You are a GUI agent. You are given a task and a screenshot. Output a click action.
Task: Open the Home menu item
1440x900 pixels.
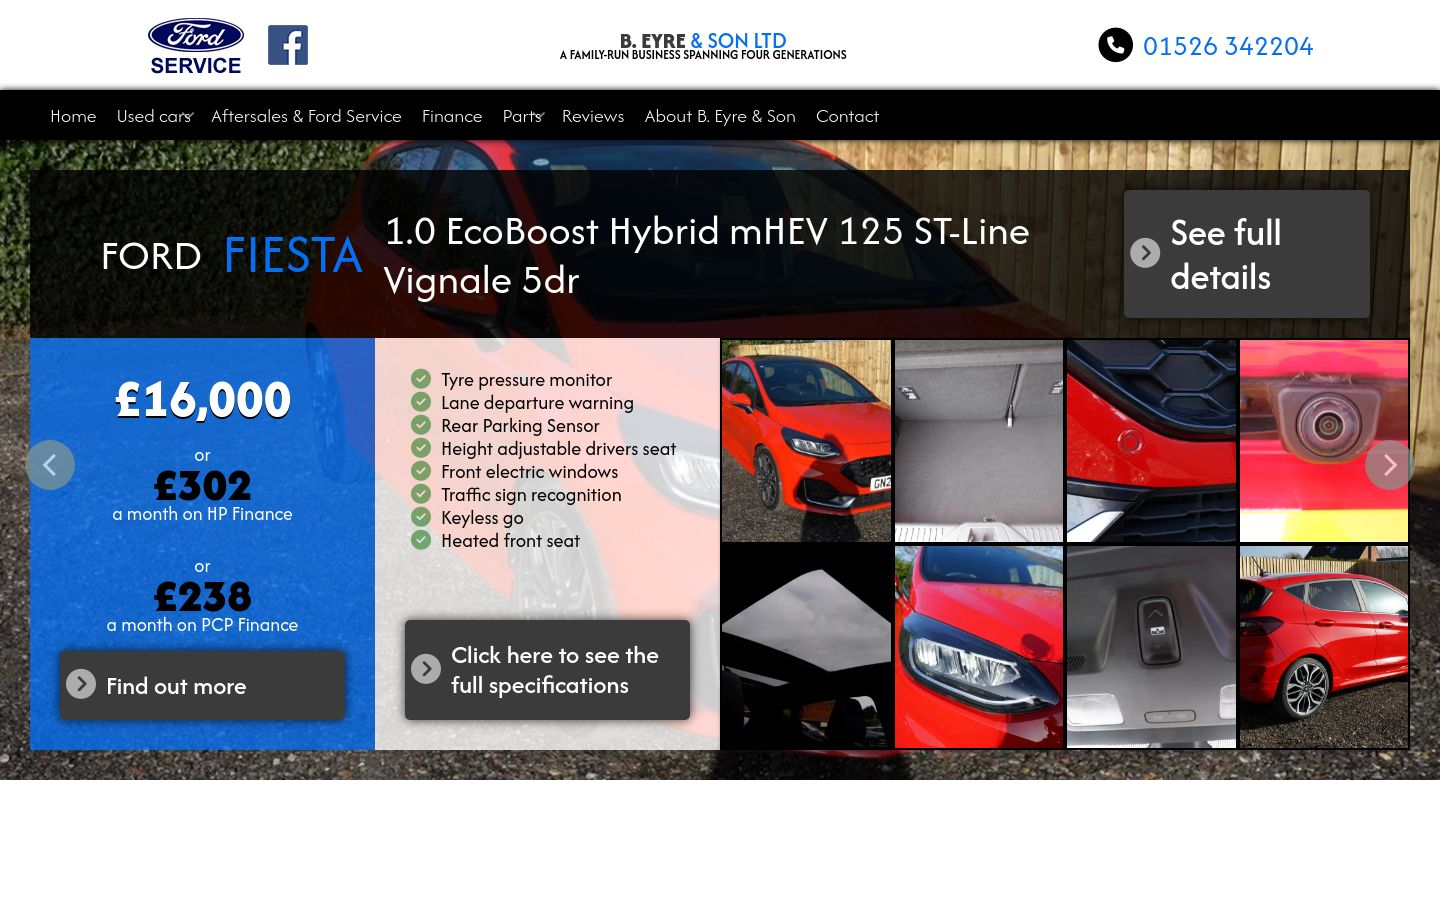pyautogui.click(x=73, y=116)
